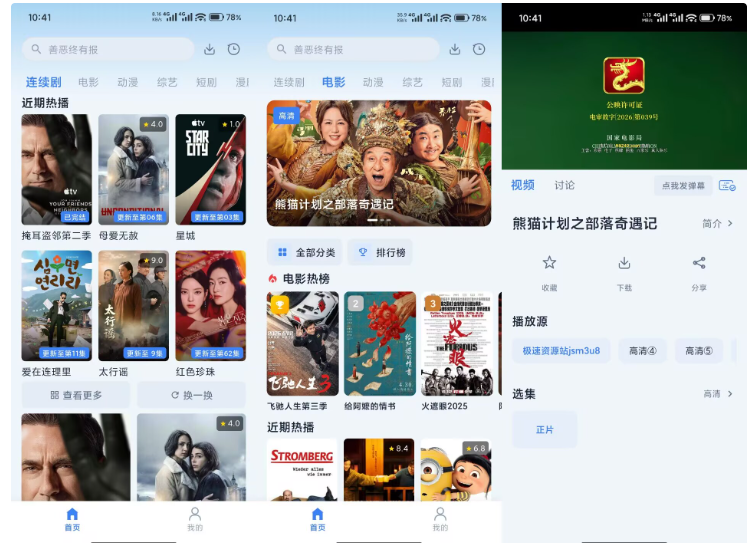Open 排行榜 ranking button
Viewport: 750px width, 543px height.
point(381,252)
